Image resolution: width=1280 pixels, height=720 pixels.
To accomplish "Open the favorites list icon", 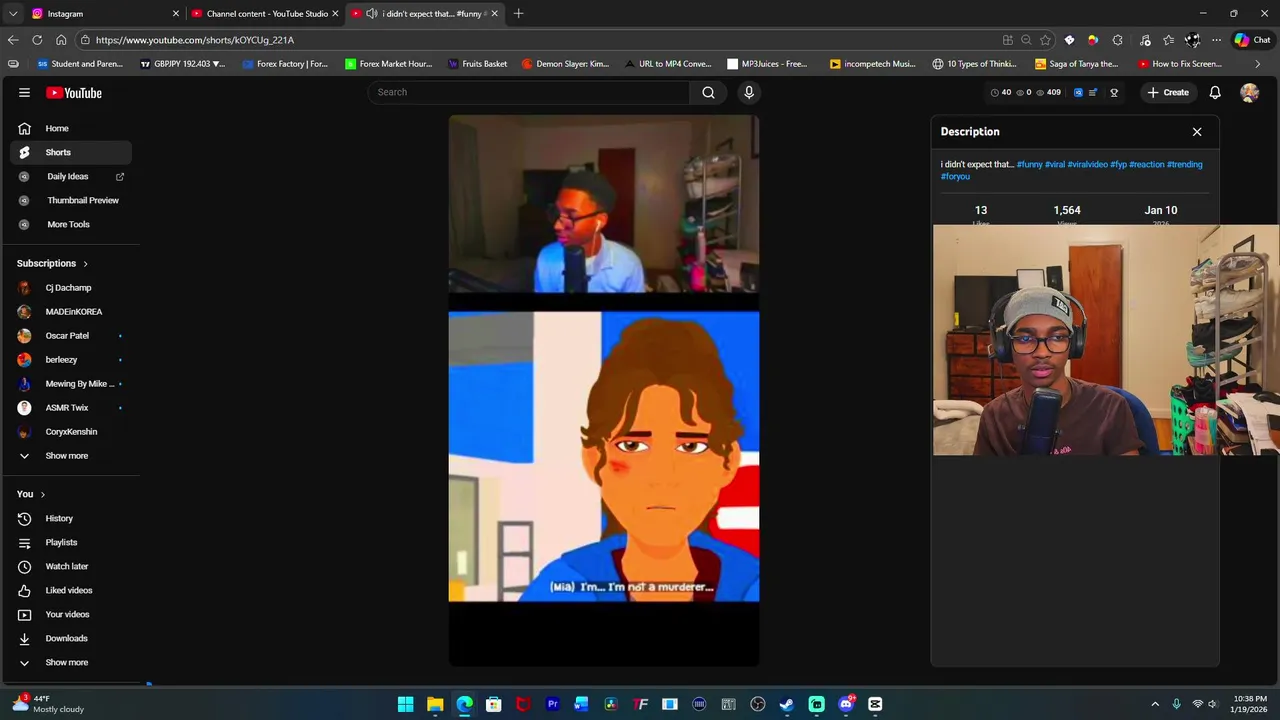I will (1168, 40).
